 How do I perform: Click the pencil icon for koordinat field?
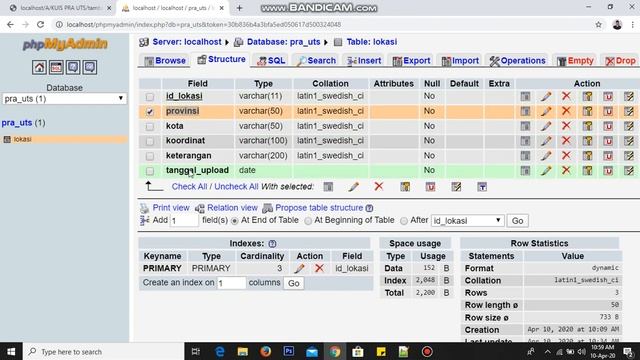546,141
